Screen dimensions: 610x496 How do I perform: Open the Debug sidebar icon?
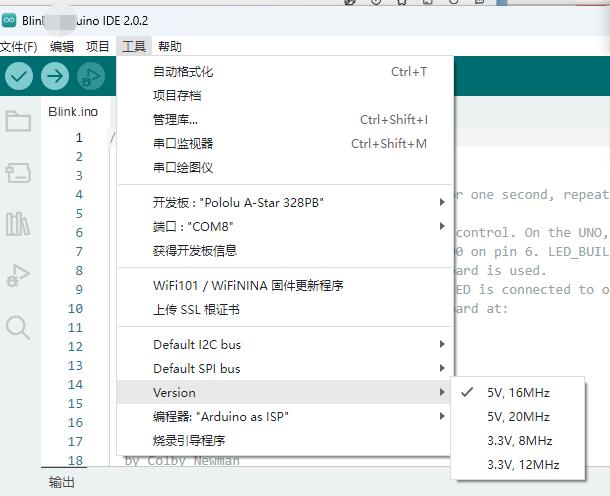pyautogui.click(x=18, y=275)
